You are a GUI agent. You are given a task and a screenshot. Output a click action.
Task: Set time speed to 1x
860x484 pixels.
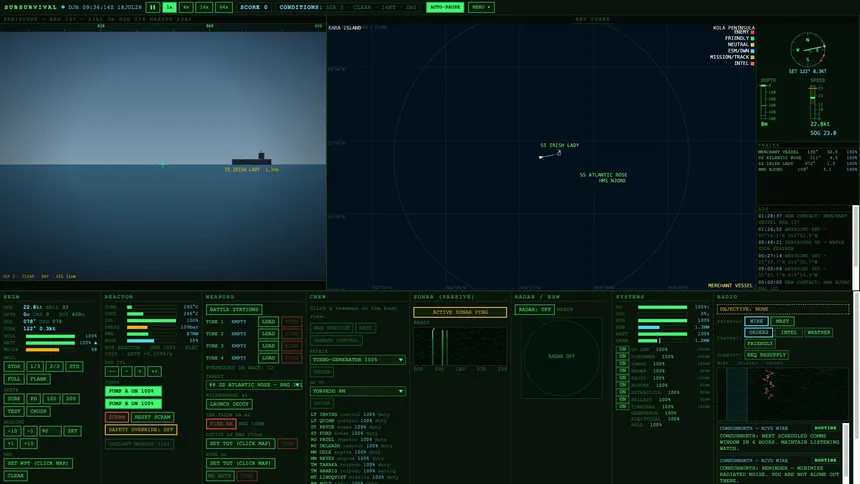pyautogui.click(x=169, y=7)
